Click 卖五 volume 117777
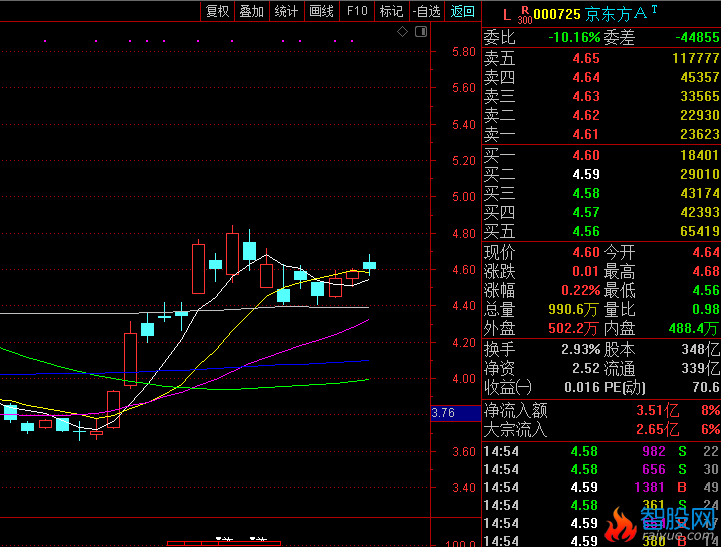The width and height of the screenshot is (721, 547). click(696, 58)
